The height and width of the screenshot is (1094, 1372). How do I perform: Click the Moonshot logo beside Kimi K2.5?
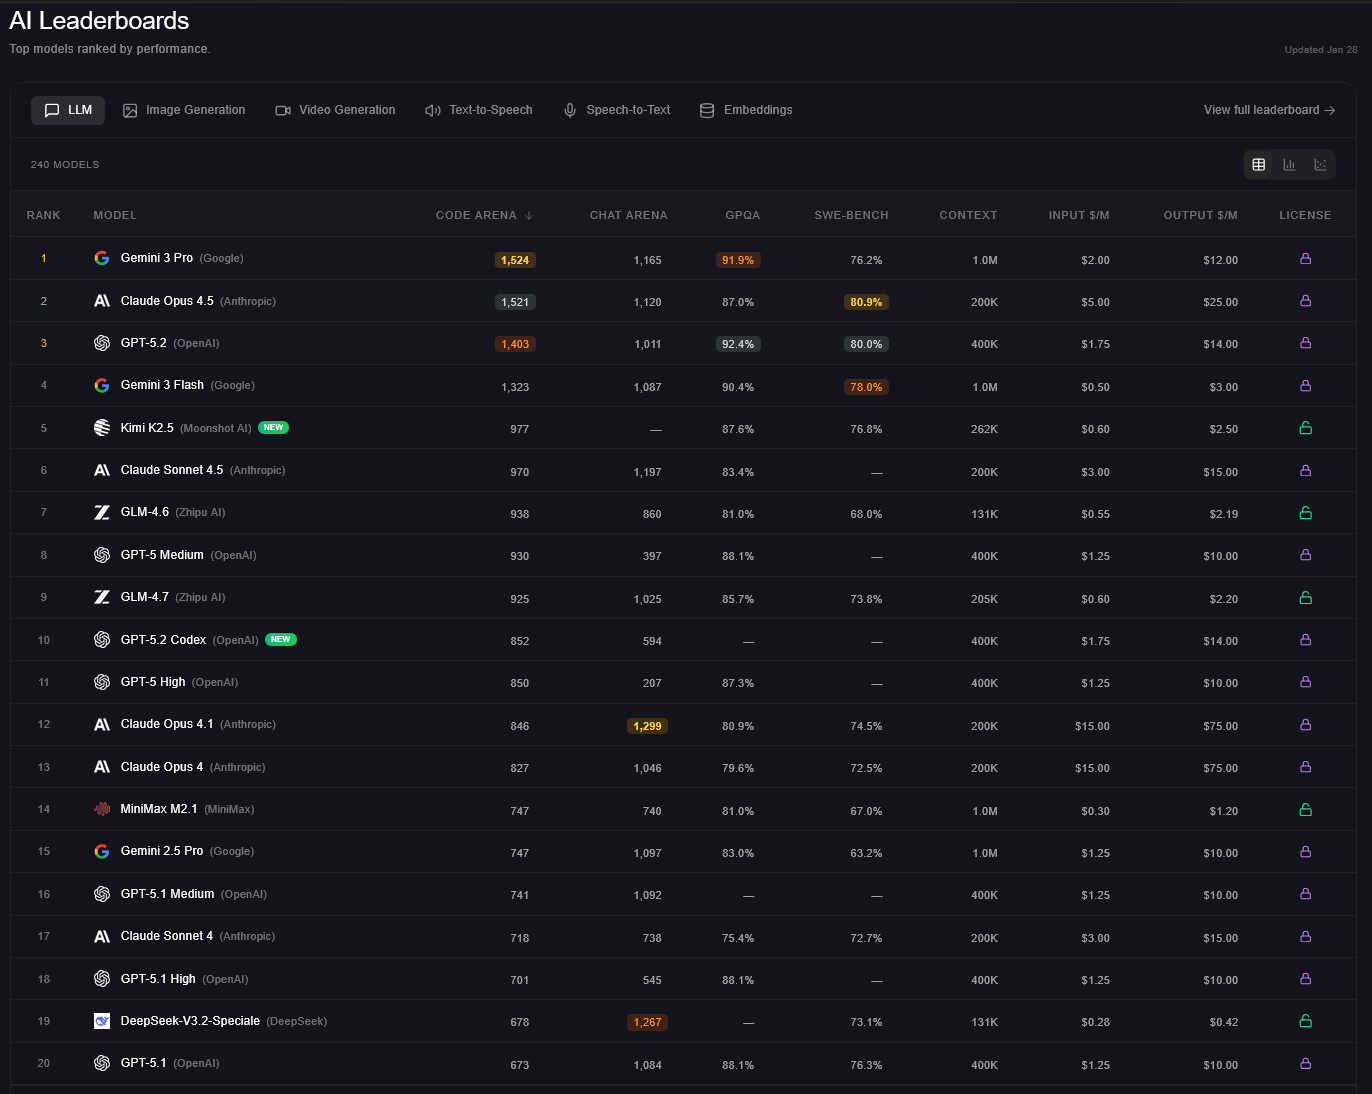(102, 428)
